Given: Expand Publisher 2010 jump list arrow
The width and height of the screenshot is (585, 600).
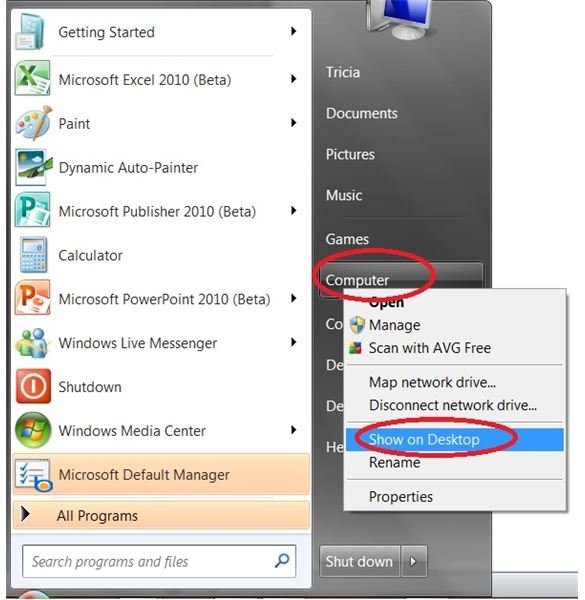Looking at the screenshot, I should (x=293, y=210).
